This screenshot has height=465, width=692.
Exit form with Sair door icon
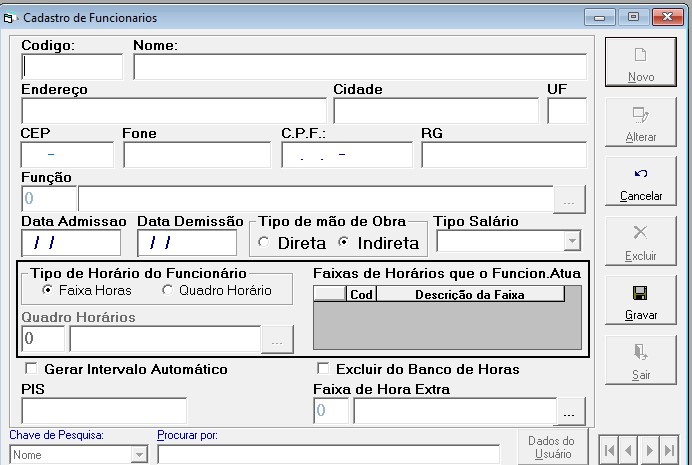(640, 352)
